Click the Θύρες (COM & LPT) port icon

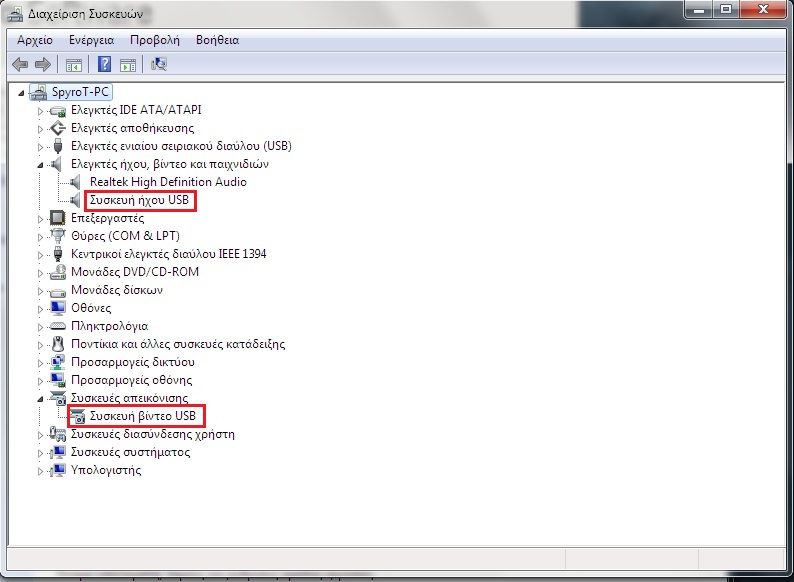58,236
